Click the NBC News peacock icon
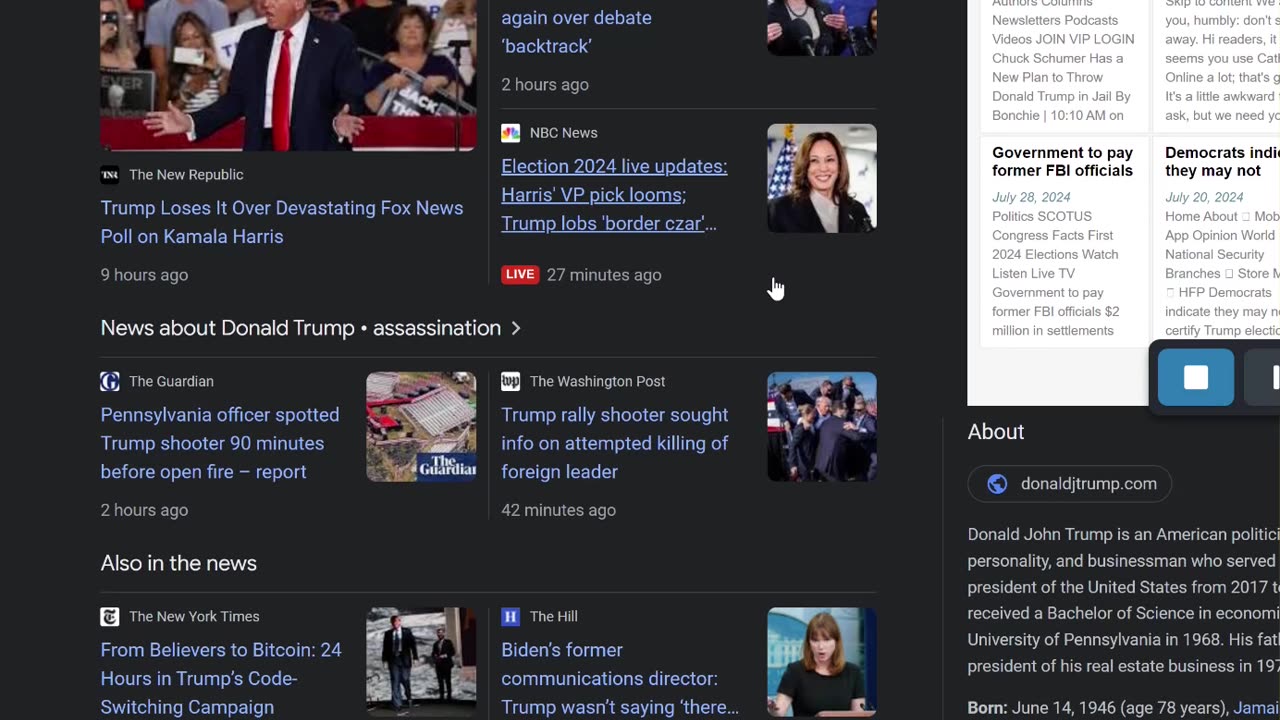 (x=510, y=133)
